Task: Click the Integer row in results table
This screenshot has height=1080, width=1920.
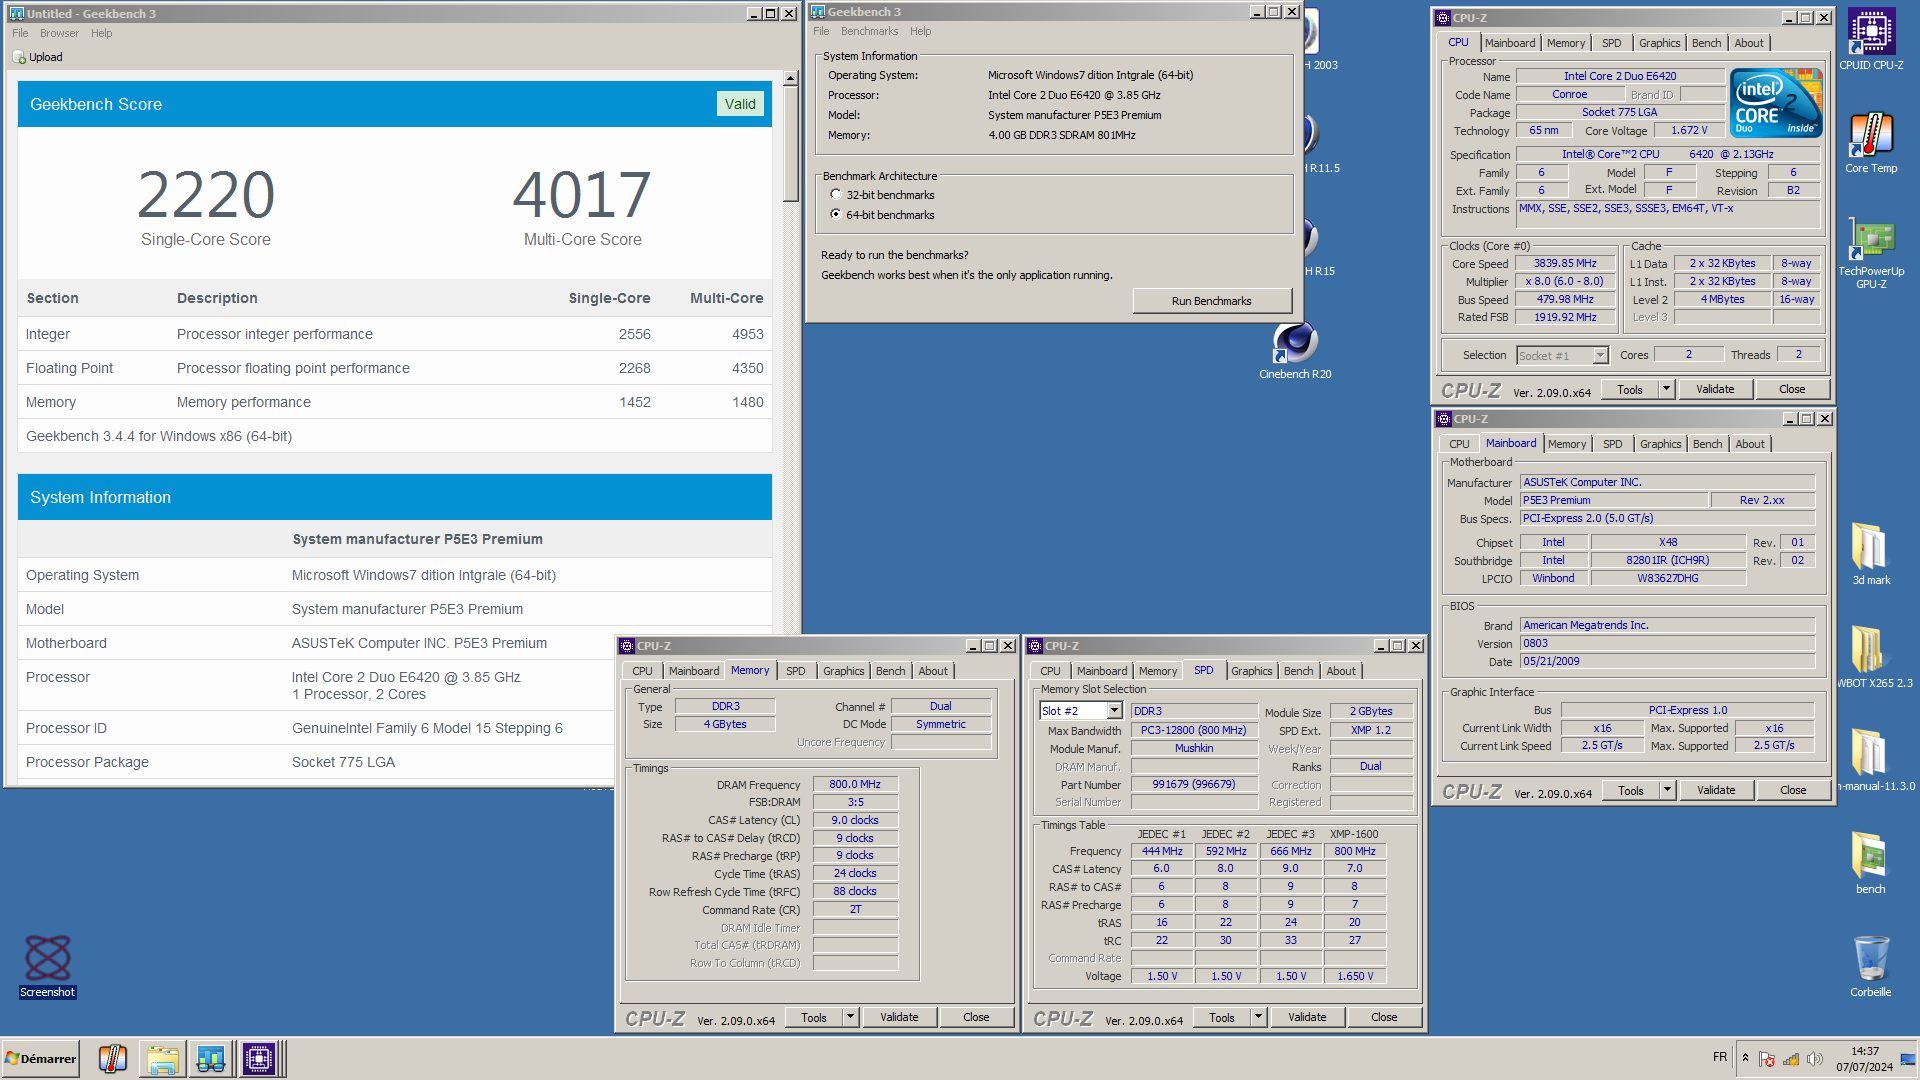Action: tap(395, 334)
